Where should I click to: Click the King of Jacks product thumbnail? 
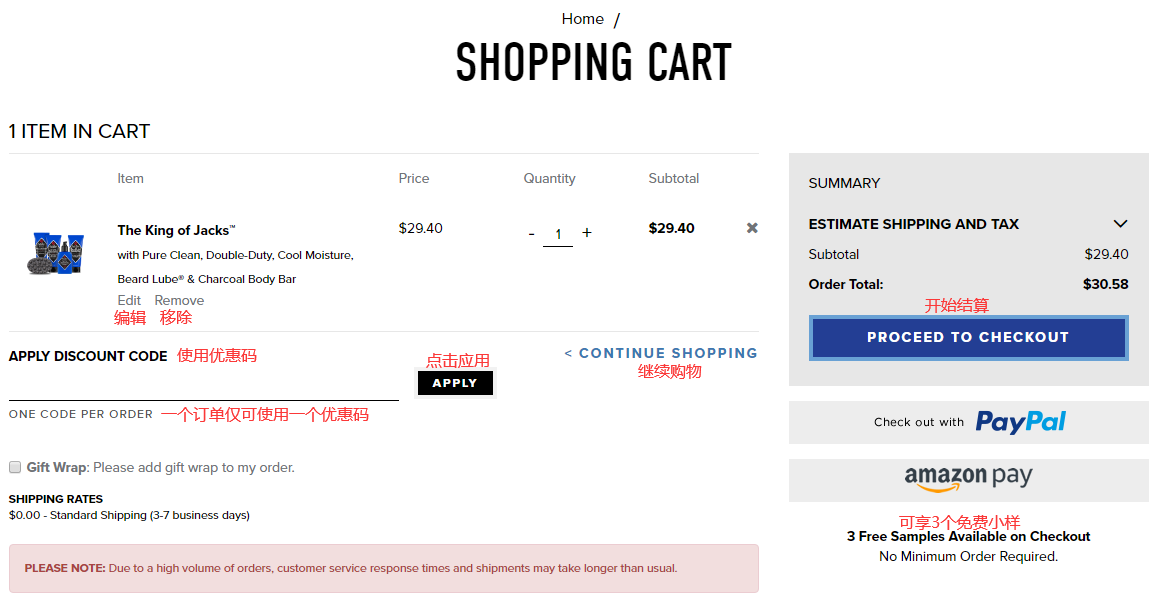pyautogui.click(x=56, y=254)
